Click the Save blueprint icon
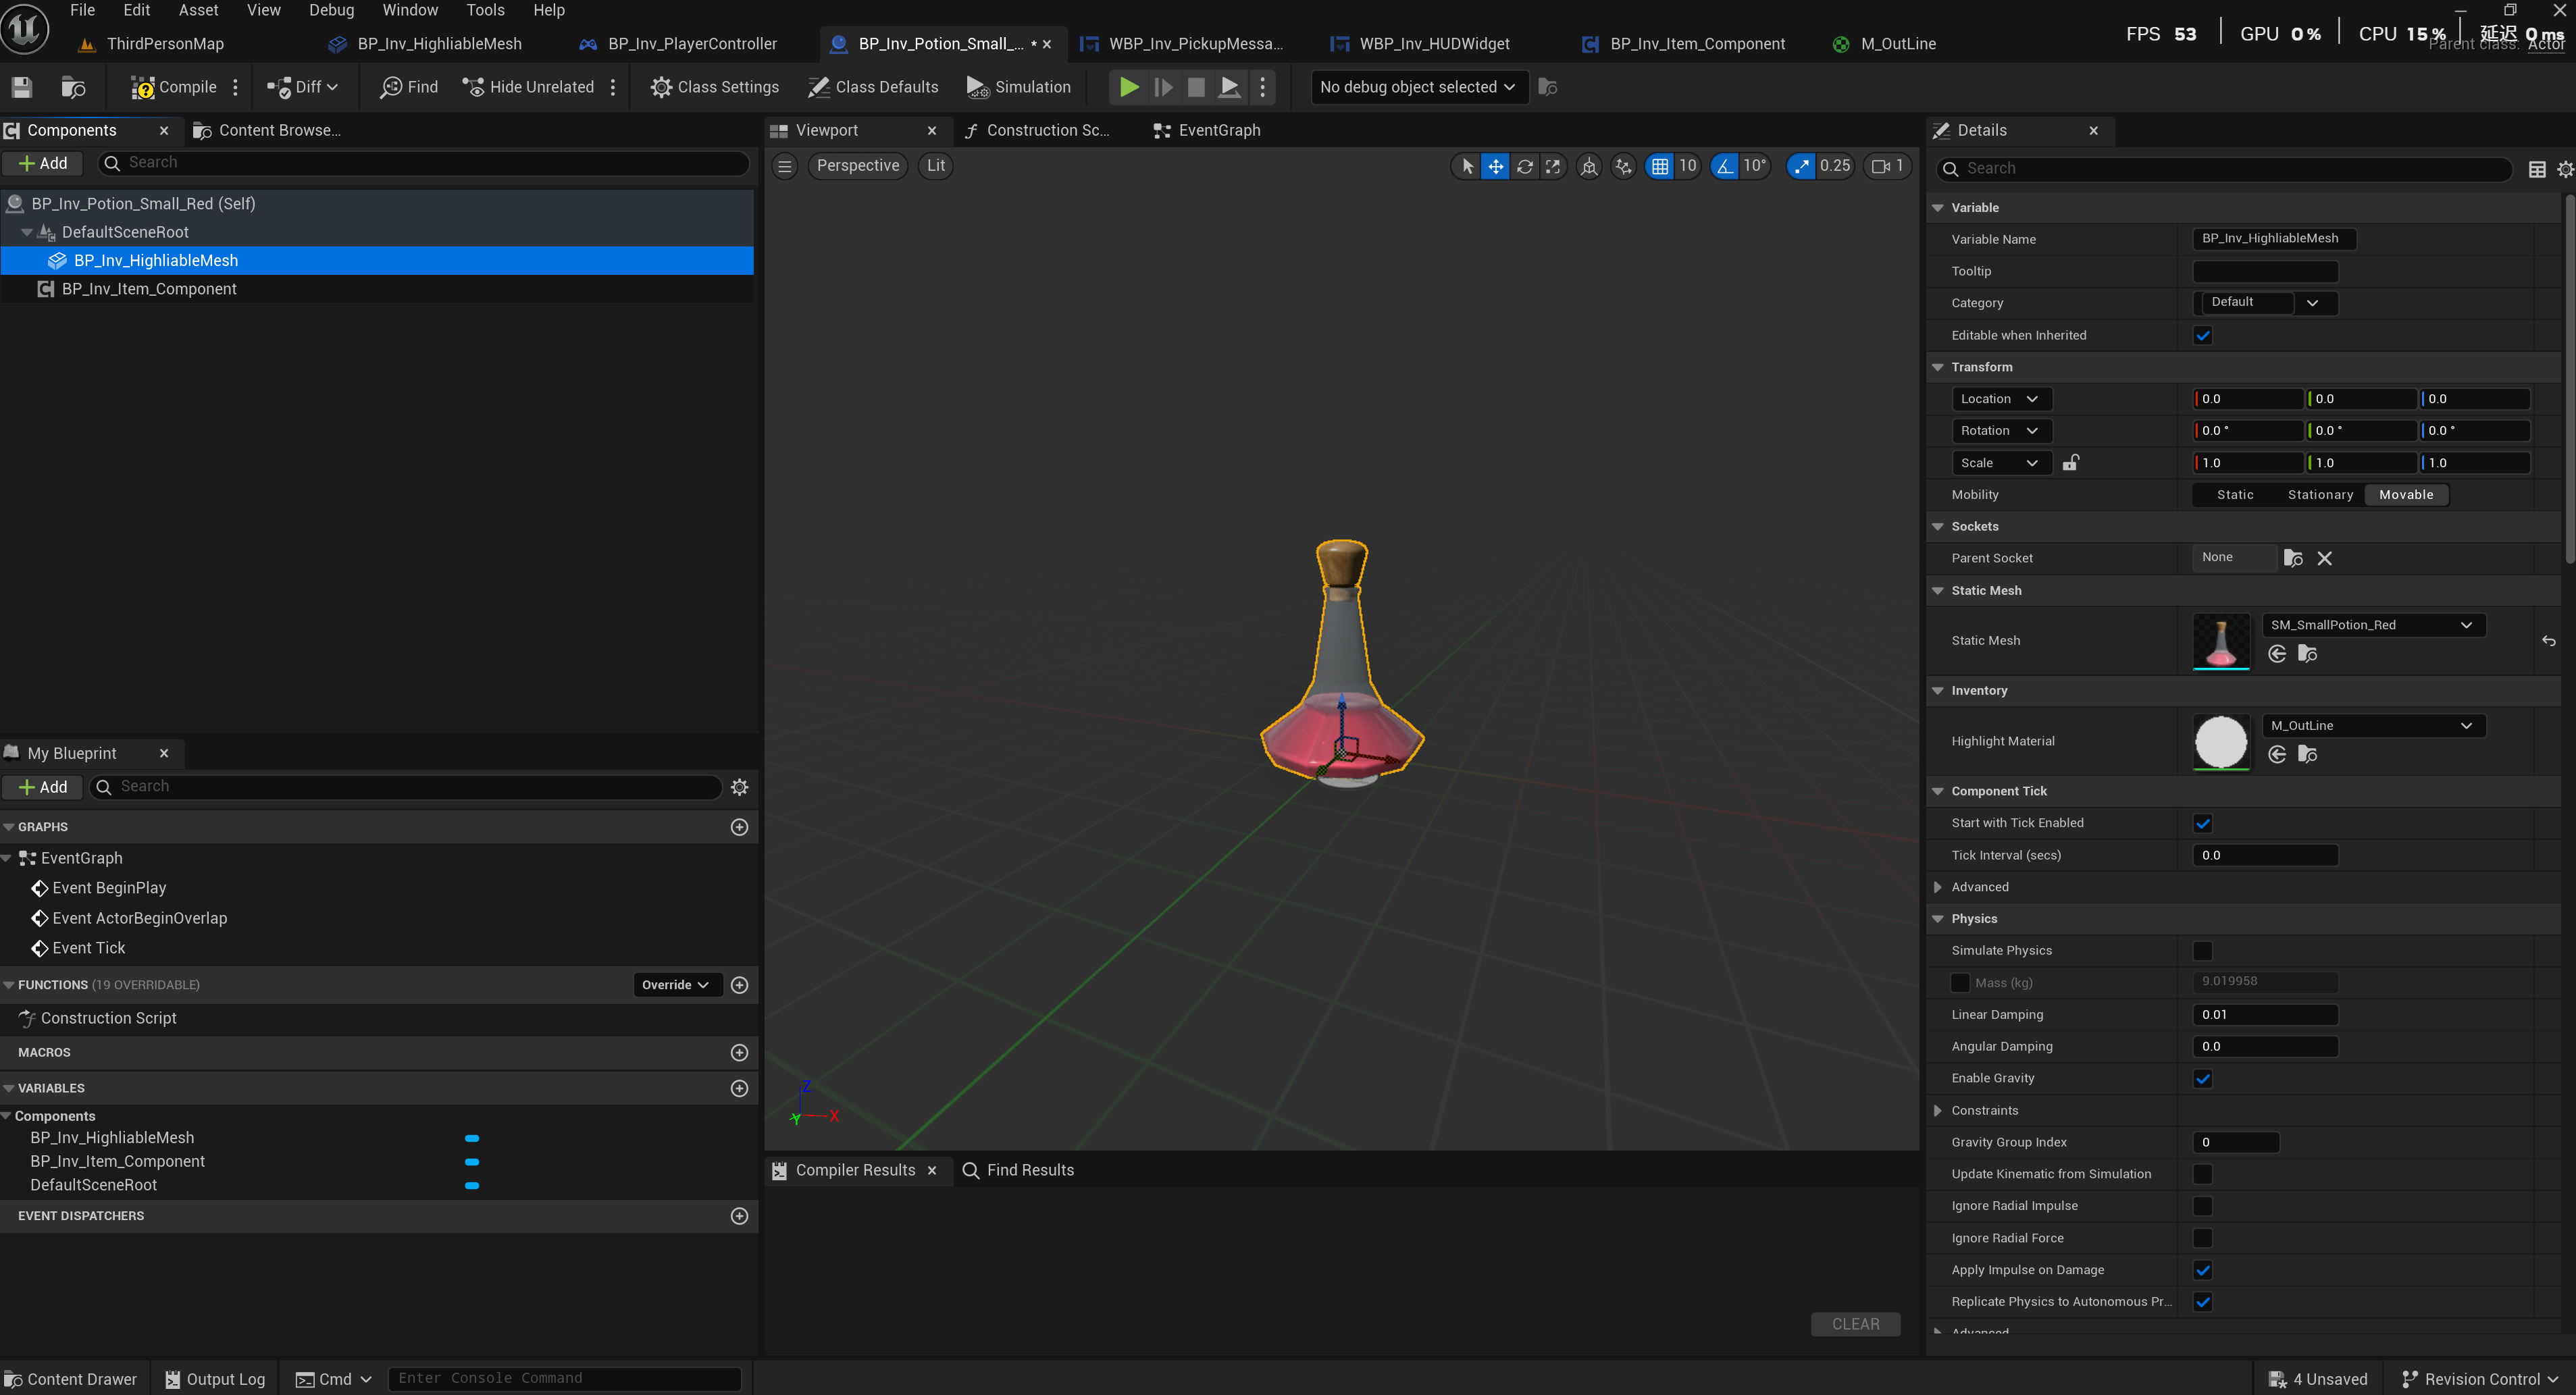This screenshot has width=2576, height=1395. tap(22, 88)
